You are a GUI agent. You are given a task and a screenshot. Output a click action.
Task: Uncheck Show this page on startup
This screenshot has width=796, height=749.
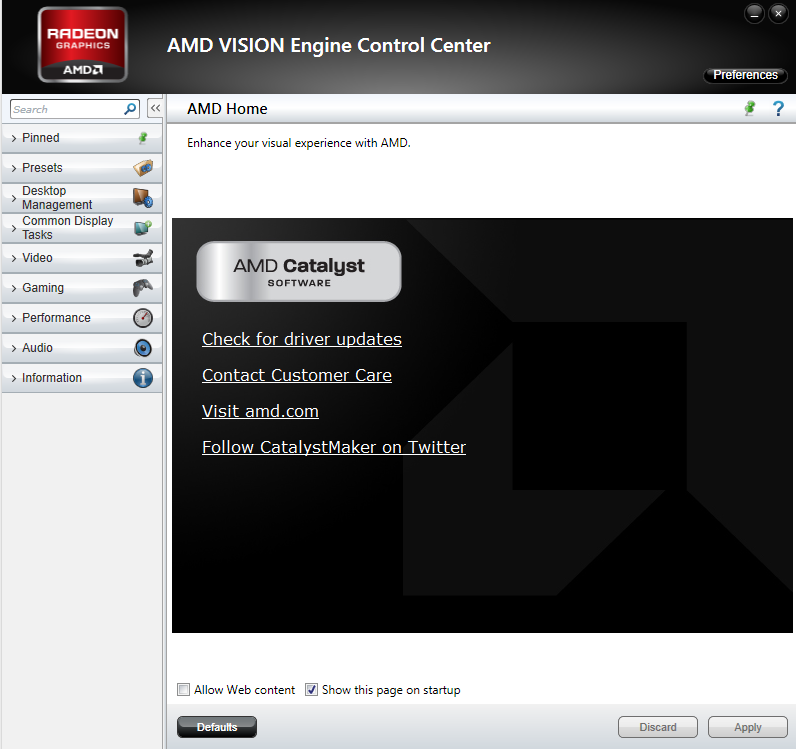point(311,690)
